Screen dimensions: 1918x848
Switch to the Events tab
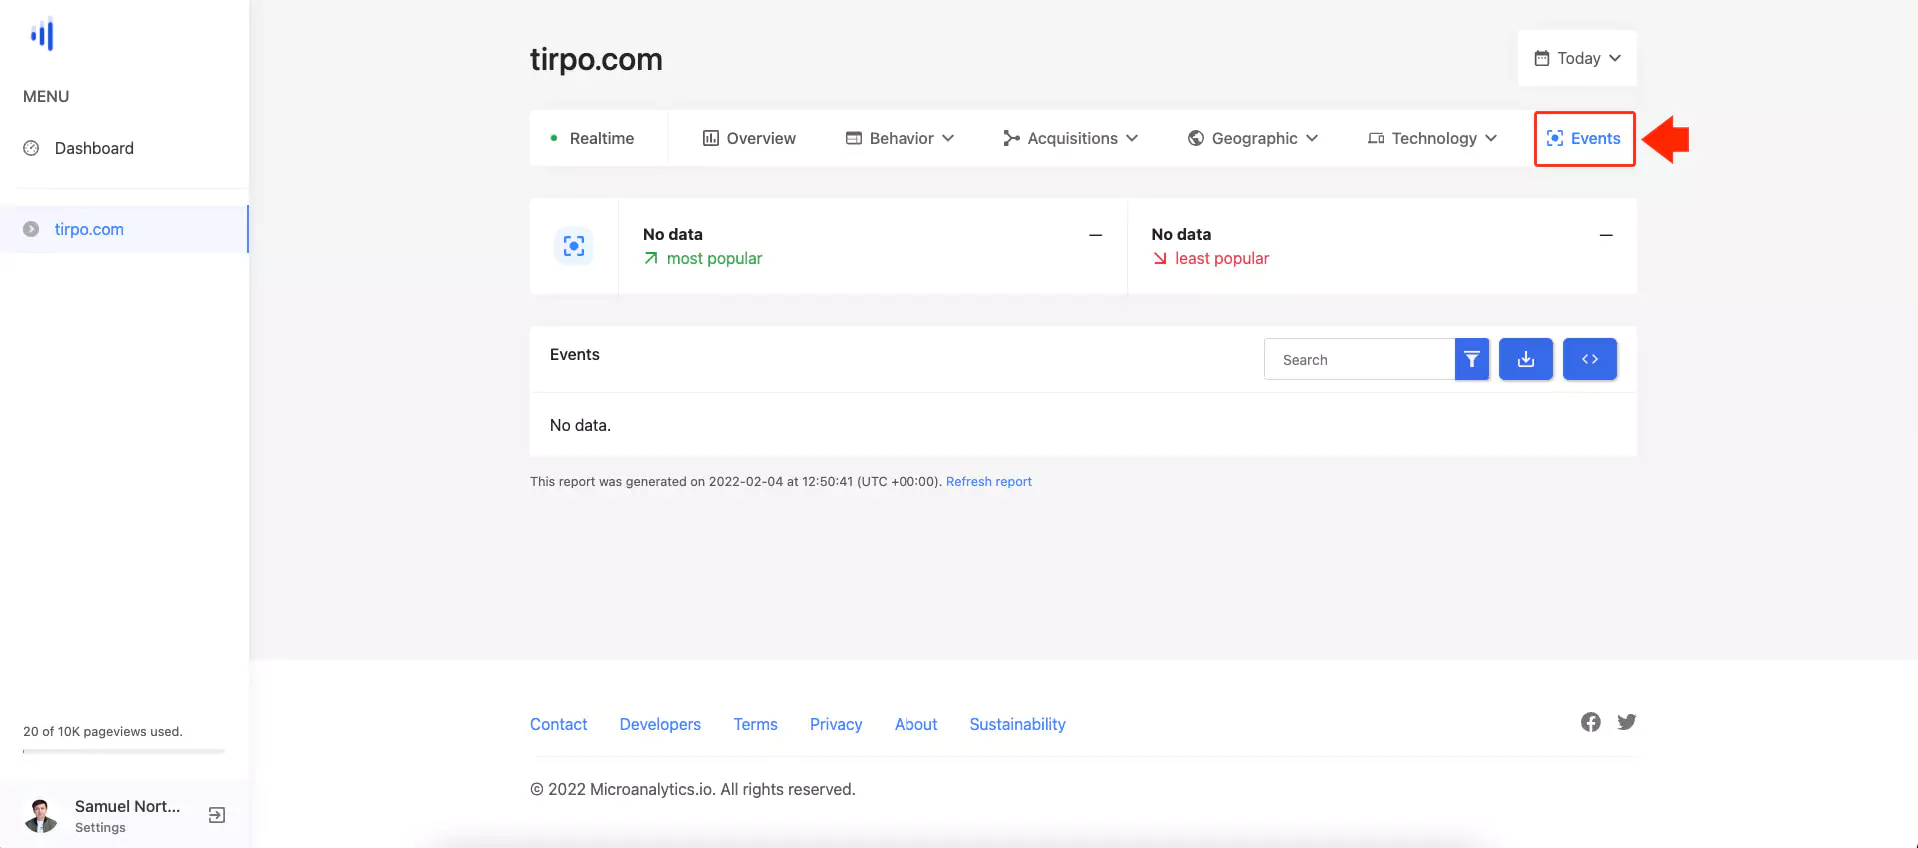pos(1584,138)
